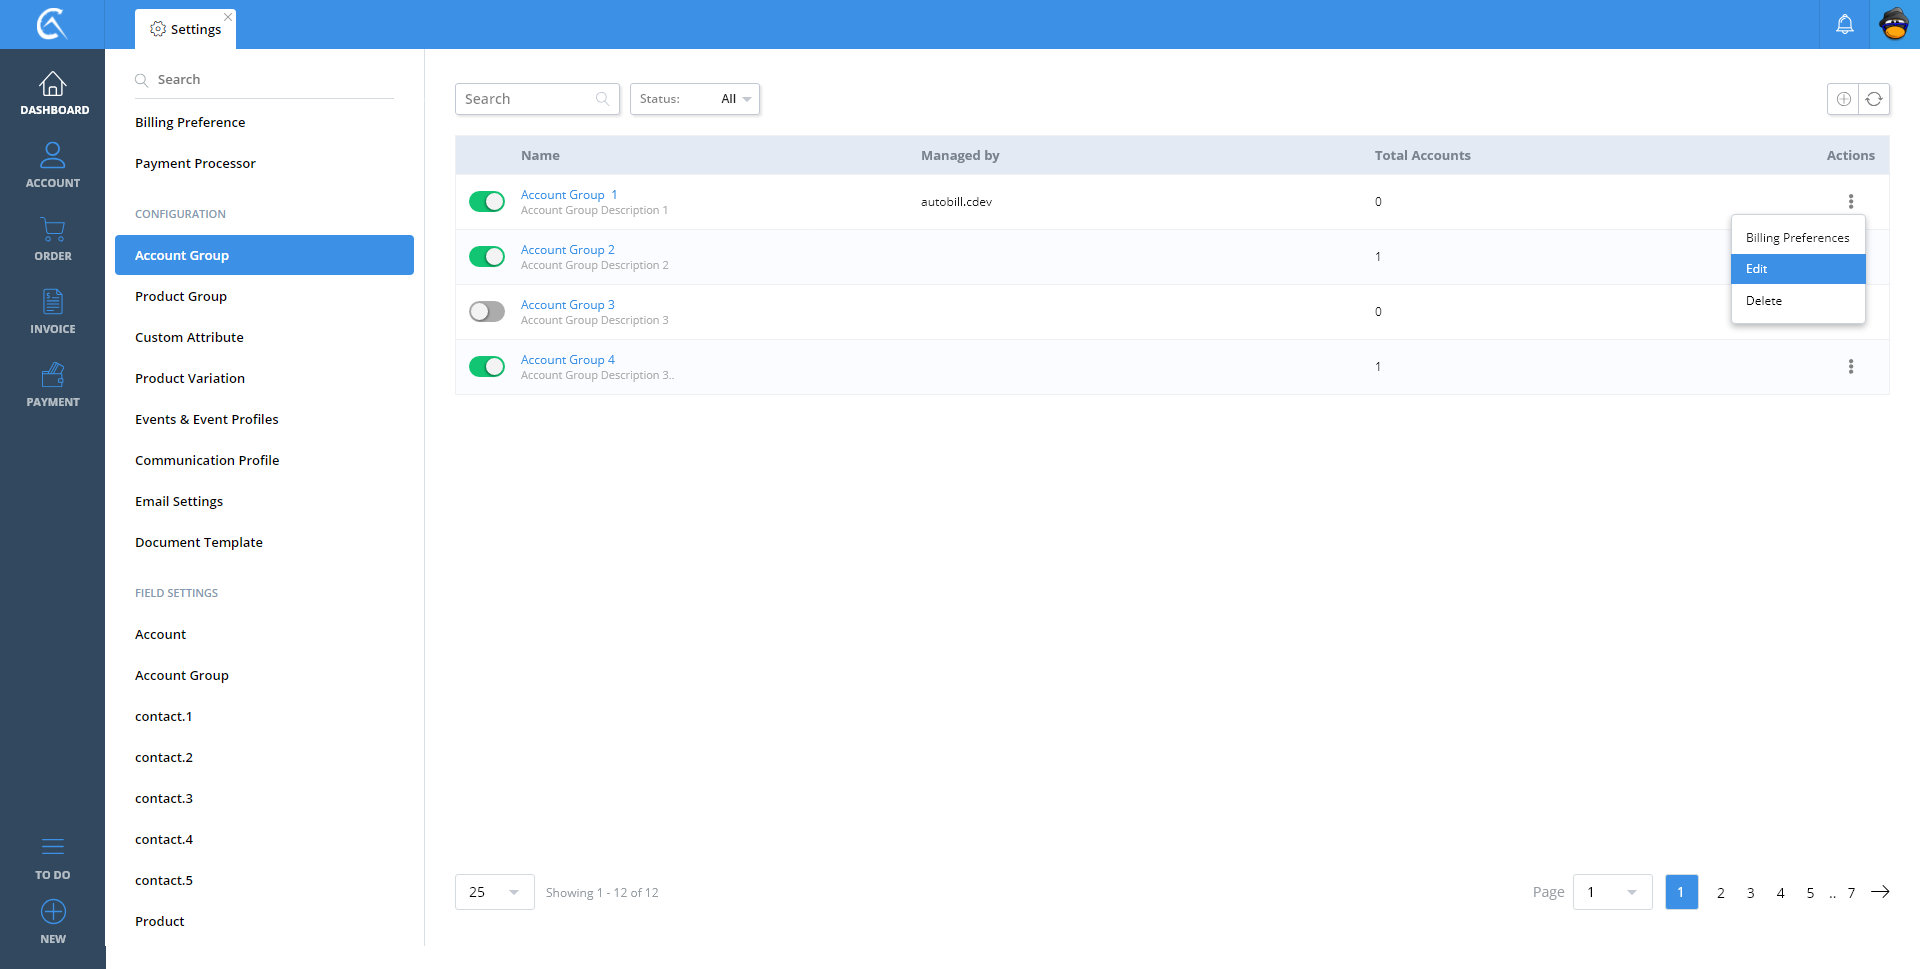This screenshot has height=969, width=1920.
Task: Click the refresh list icon
Action: tap(1874, 99)
